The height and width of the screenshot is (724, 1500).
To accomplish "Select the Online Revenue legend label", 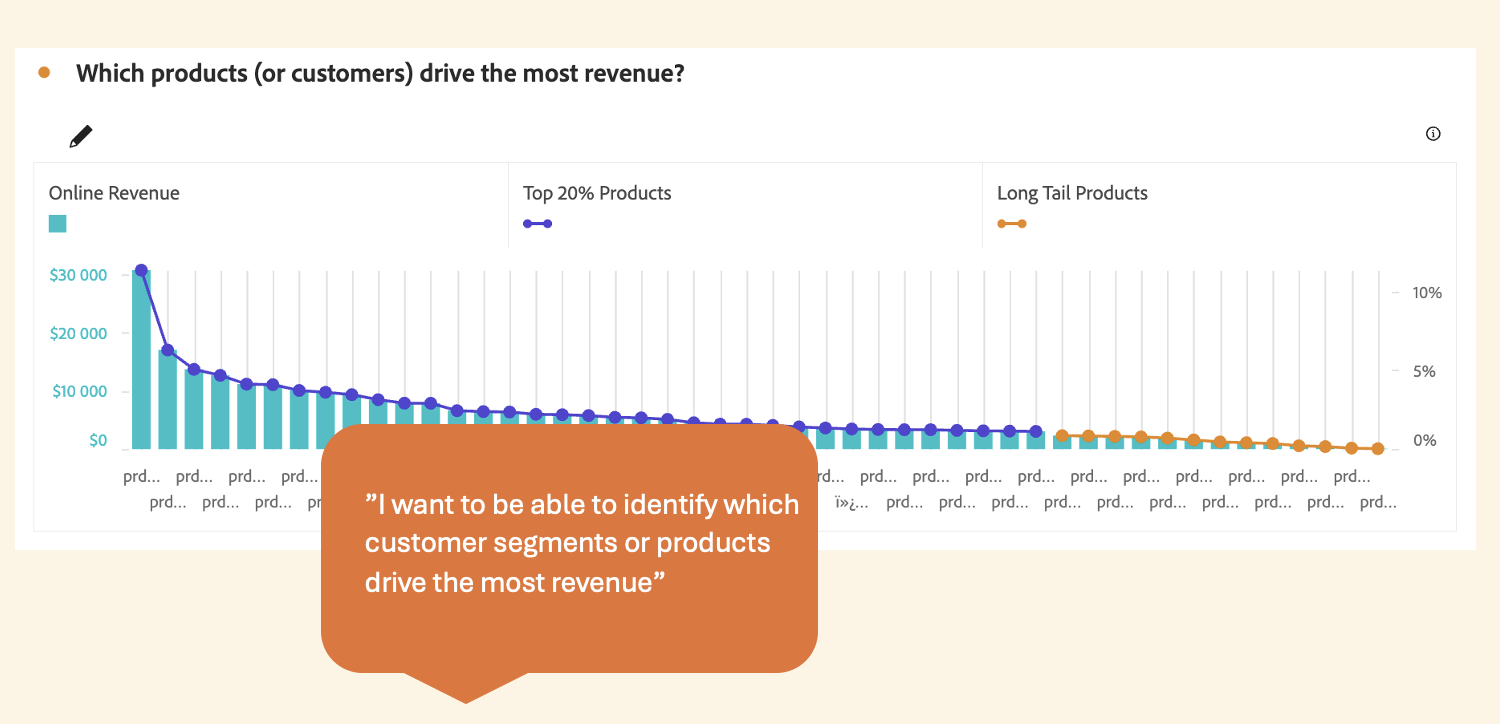I will (114, 193).
